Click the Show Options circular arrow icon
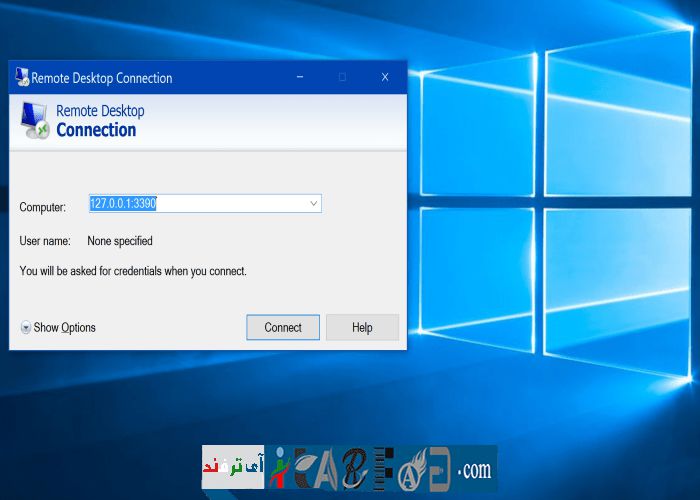Image resolution: width=700 pixels, height=500 pixels. point(26,327)
